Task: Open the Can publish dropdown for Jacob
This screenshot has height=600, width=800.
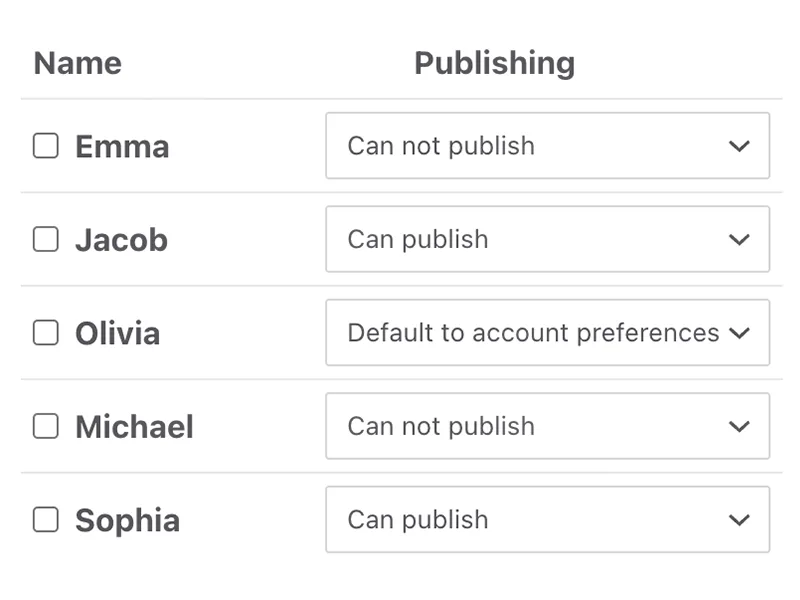Action: click(548, 239)
